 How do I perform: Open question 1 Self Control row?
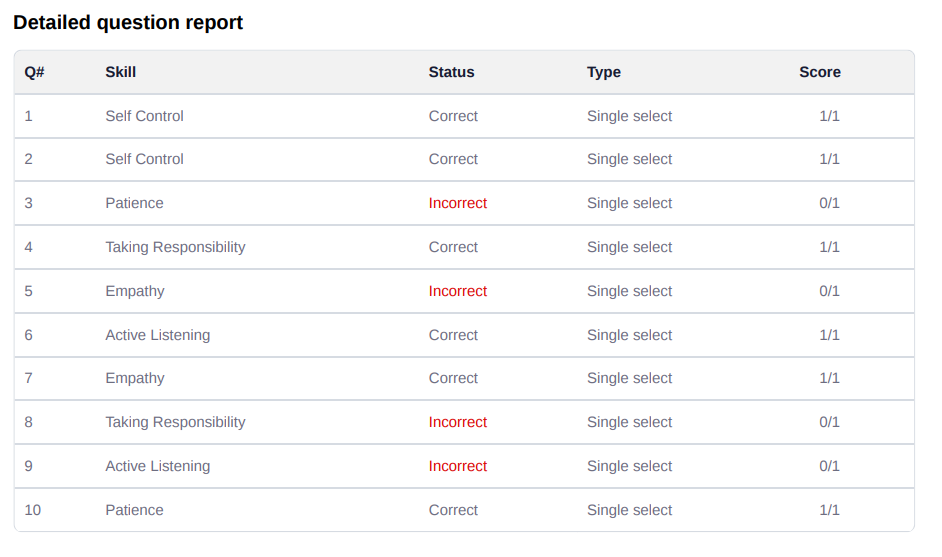(464, 116)
